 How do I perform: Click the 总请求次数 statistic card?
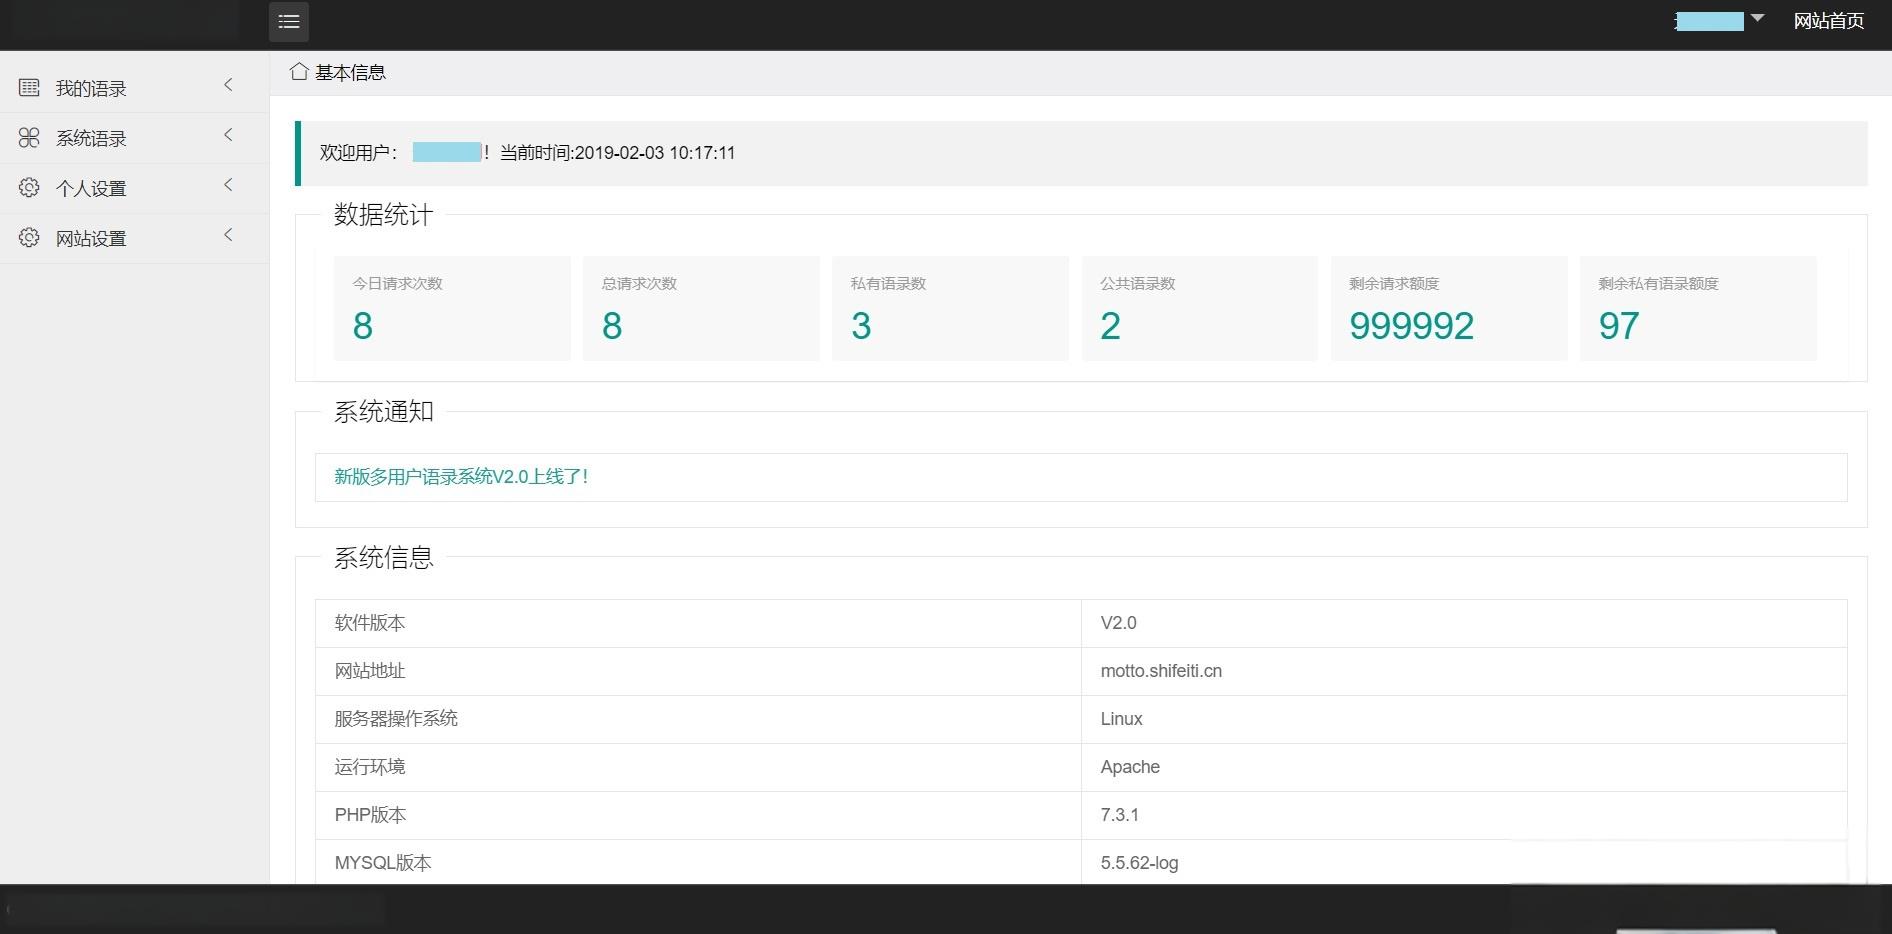(x=701, y=308)
